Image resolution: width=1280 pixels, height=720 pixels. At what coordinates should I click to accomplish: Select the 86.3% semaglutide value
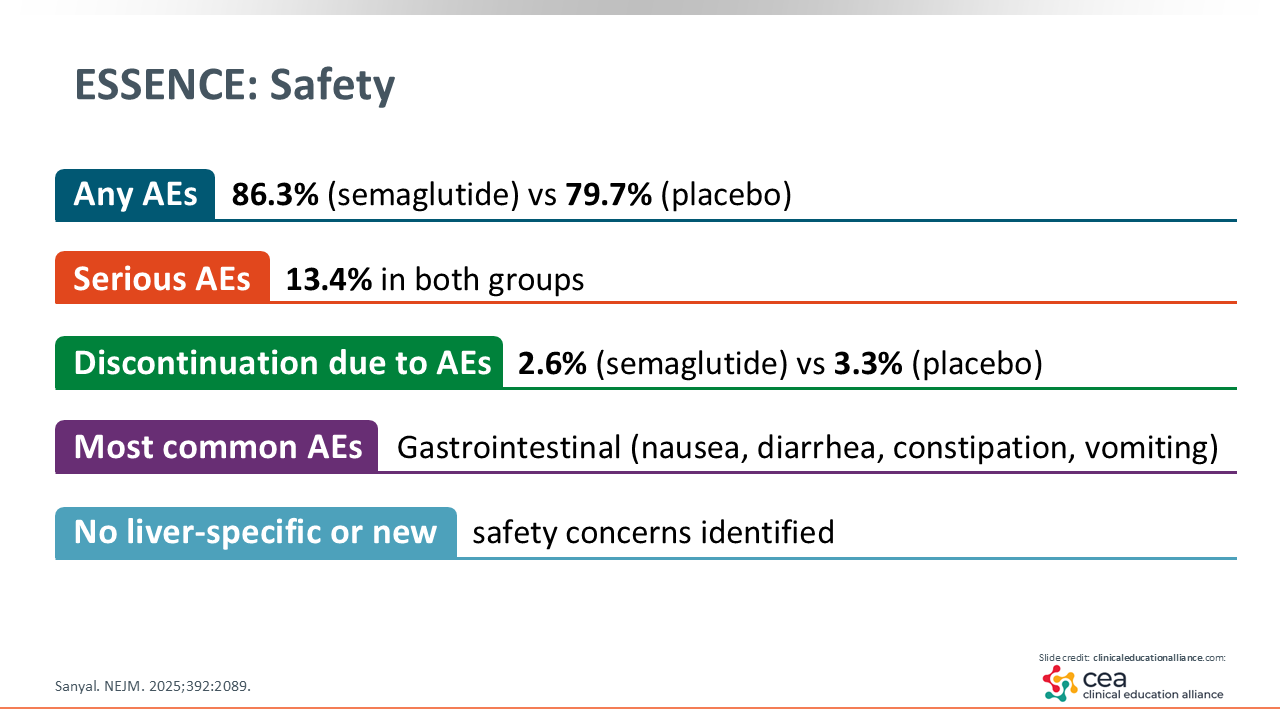tap(275, 195)
